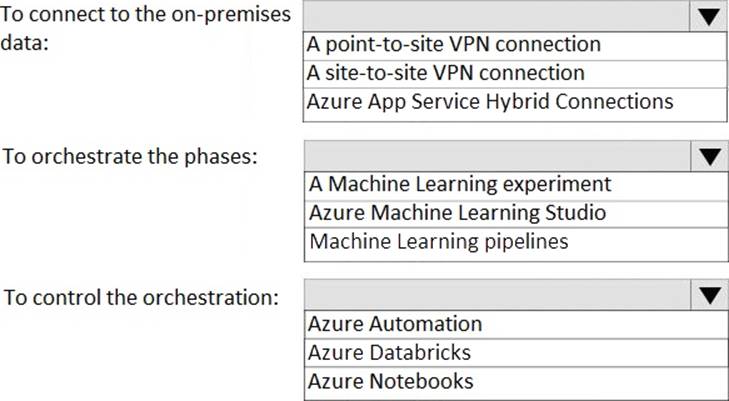Open the on-premises data connection dropdown arrow

(709, 16)
